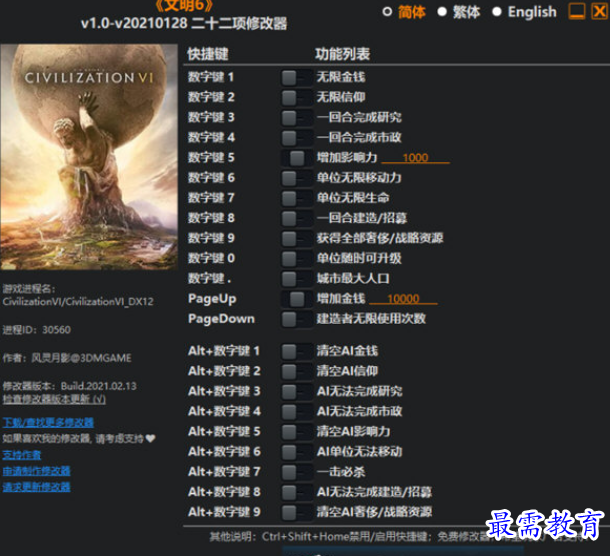Open 下载/查找更多修改器 link
The height and width of the screenshot is (556, 610).
(x=48, y=422)
